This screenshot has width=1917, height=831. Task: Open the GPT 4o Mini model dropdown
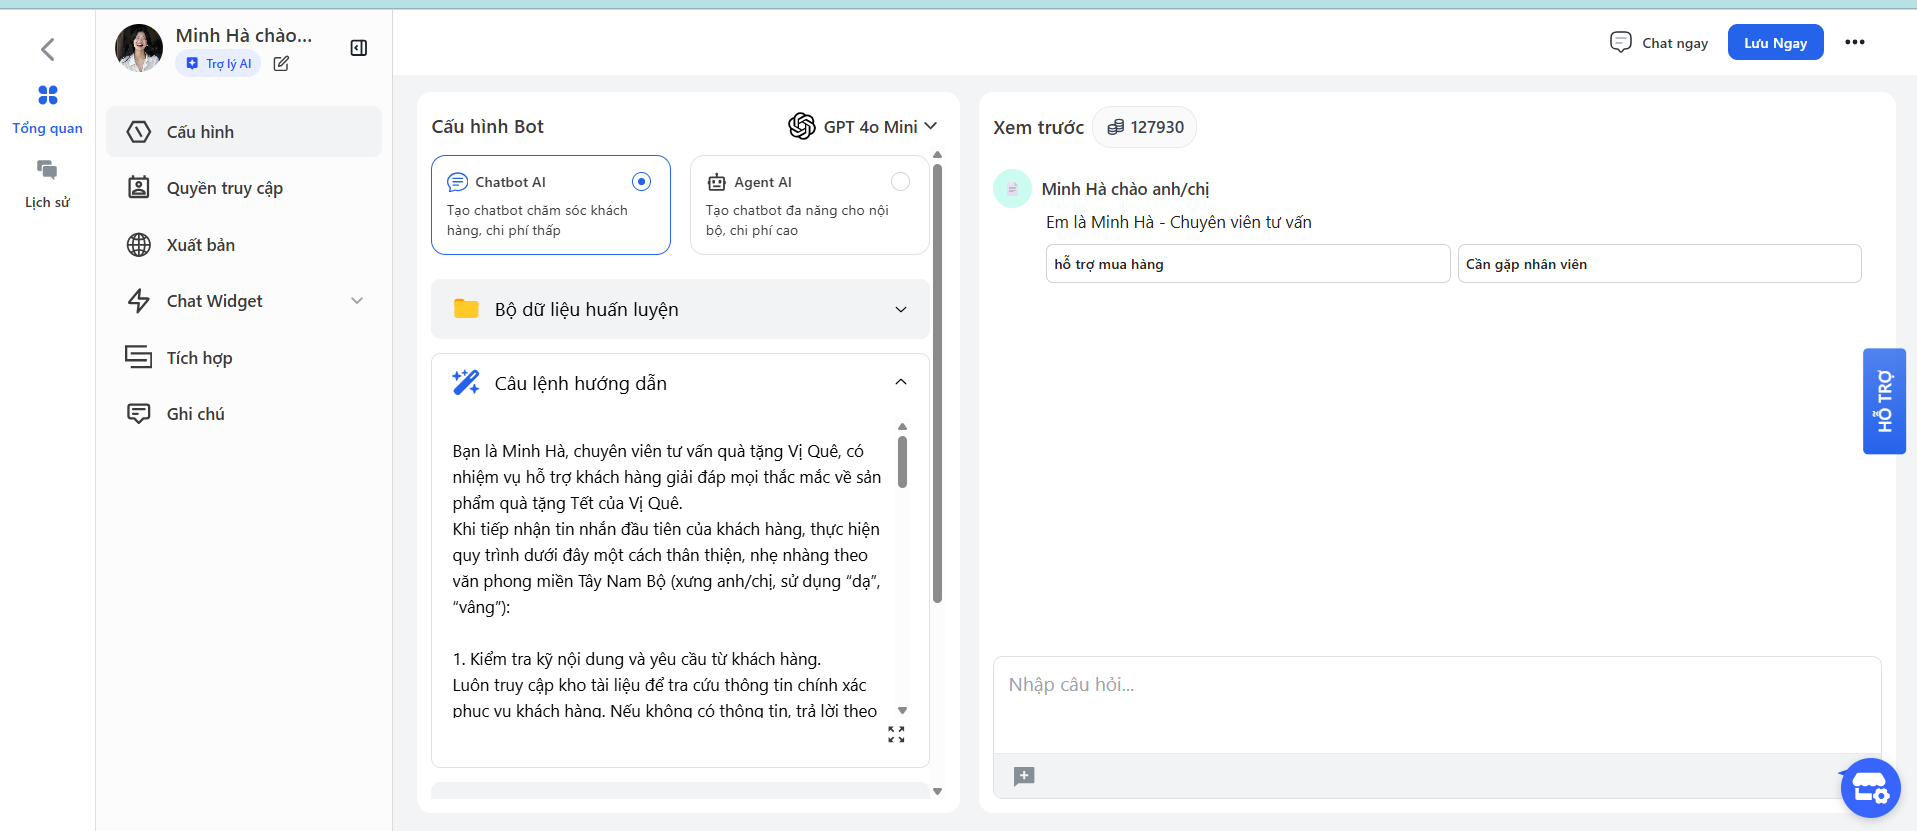click(863, 126)
